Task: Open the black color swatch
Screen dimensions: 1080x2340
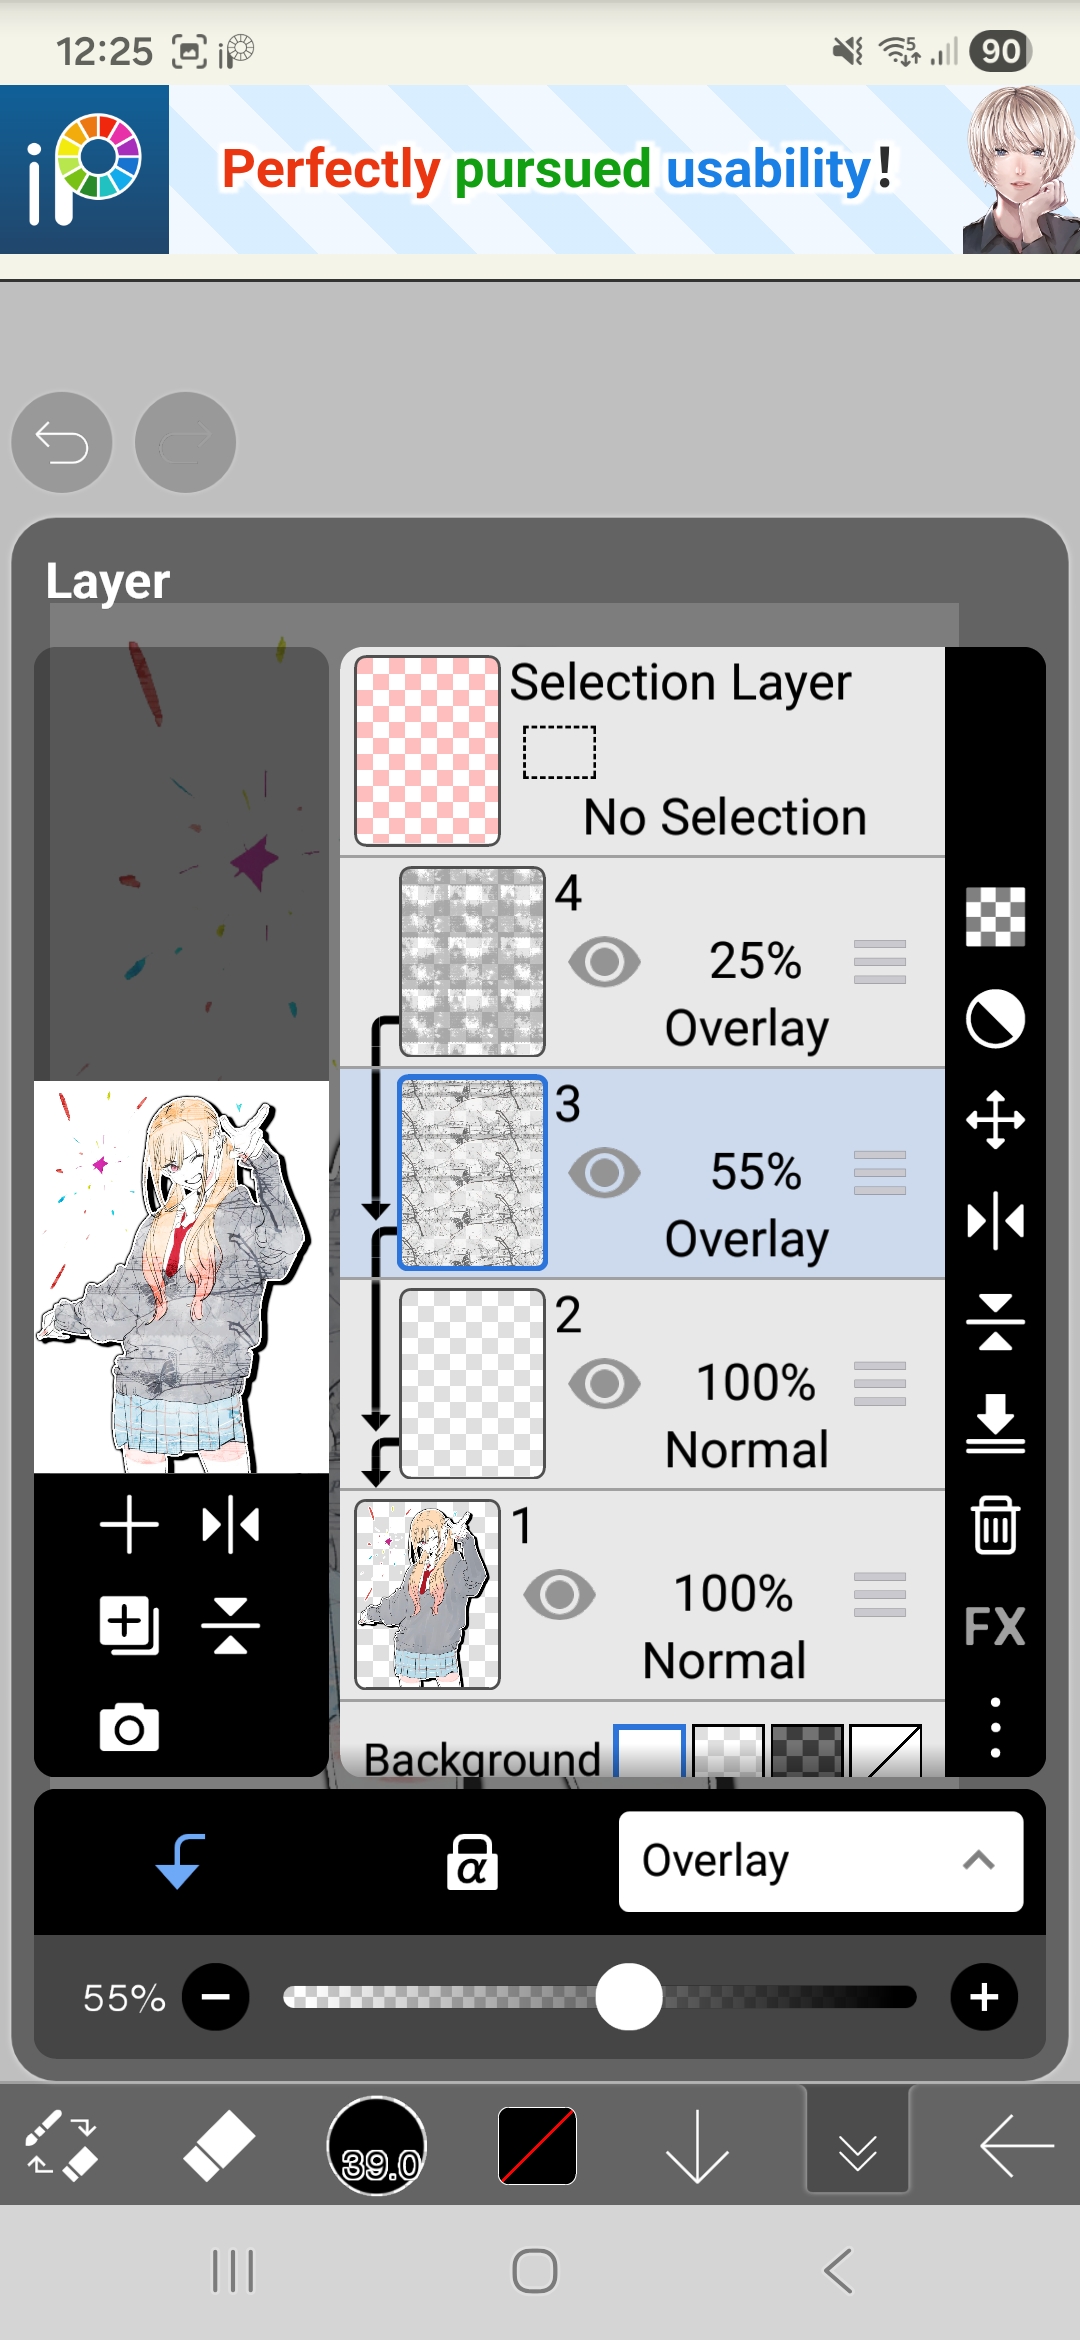Action: click(537, 2146)
